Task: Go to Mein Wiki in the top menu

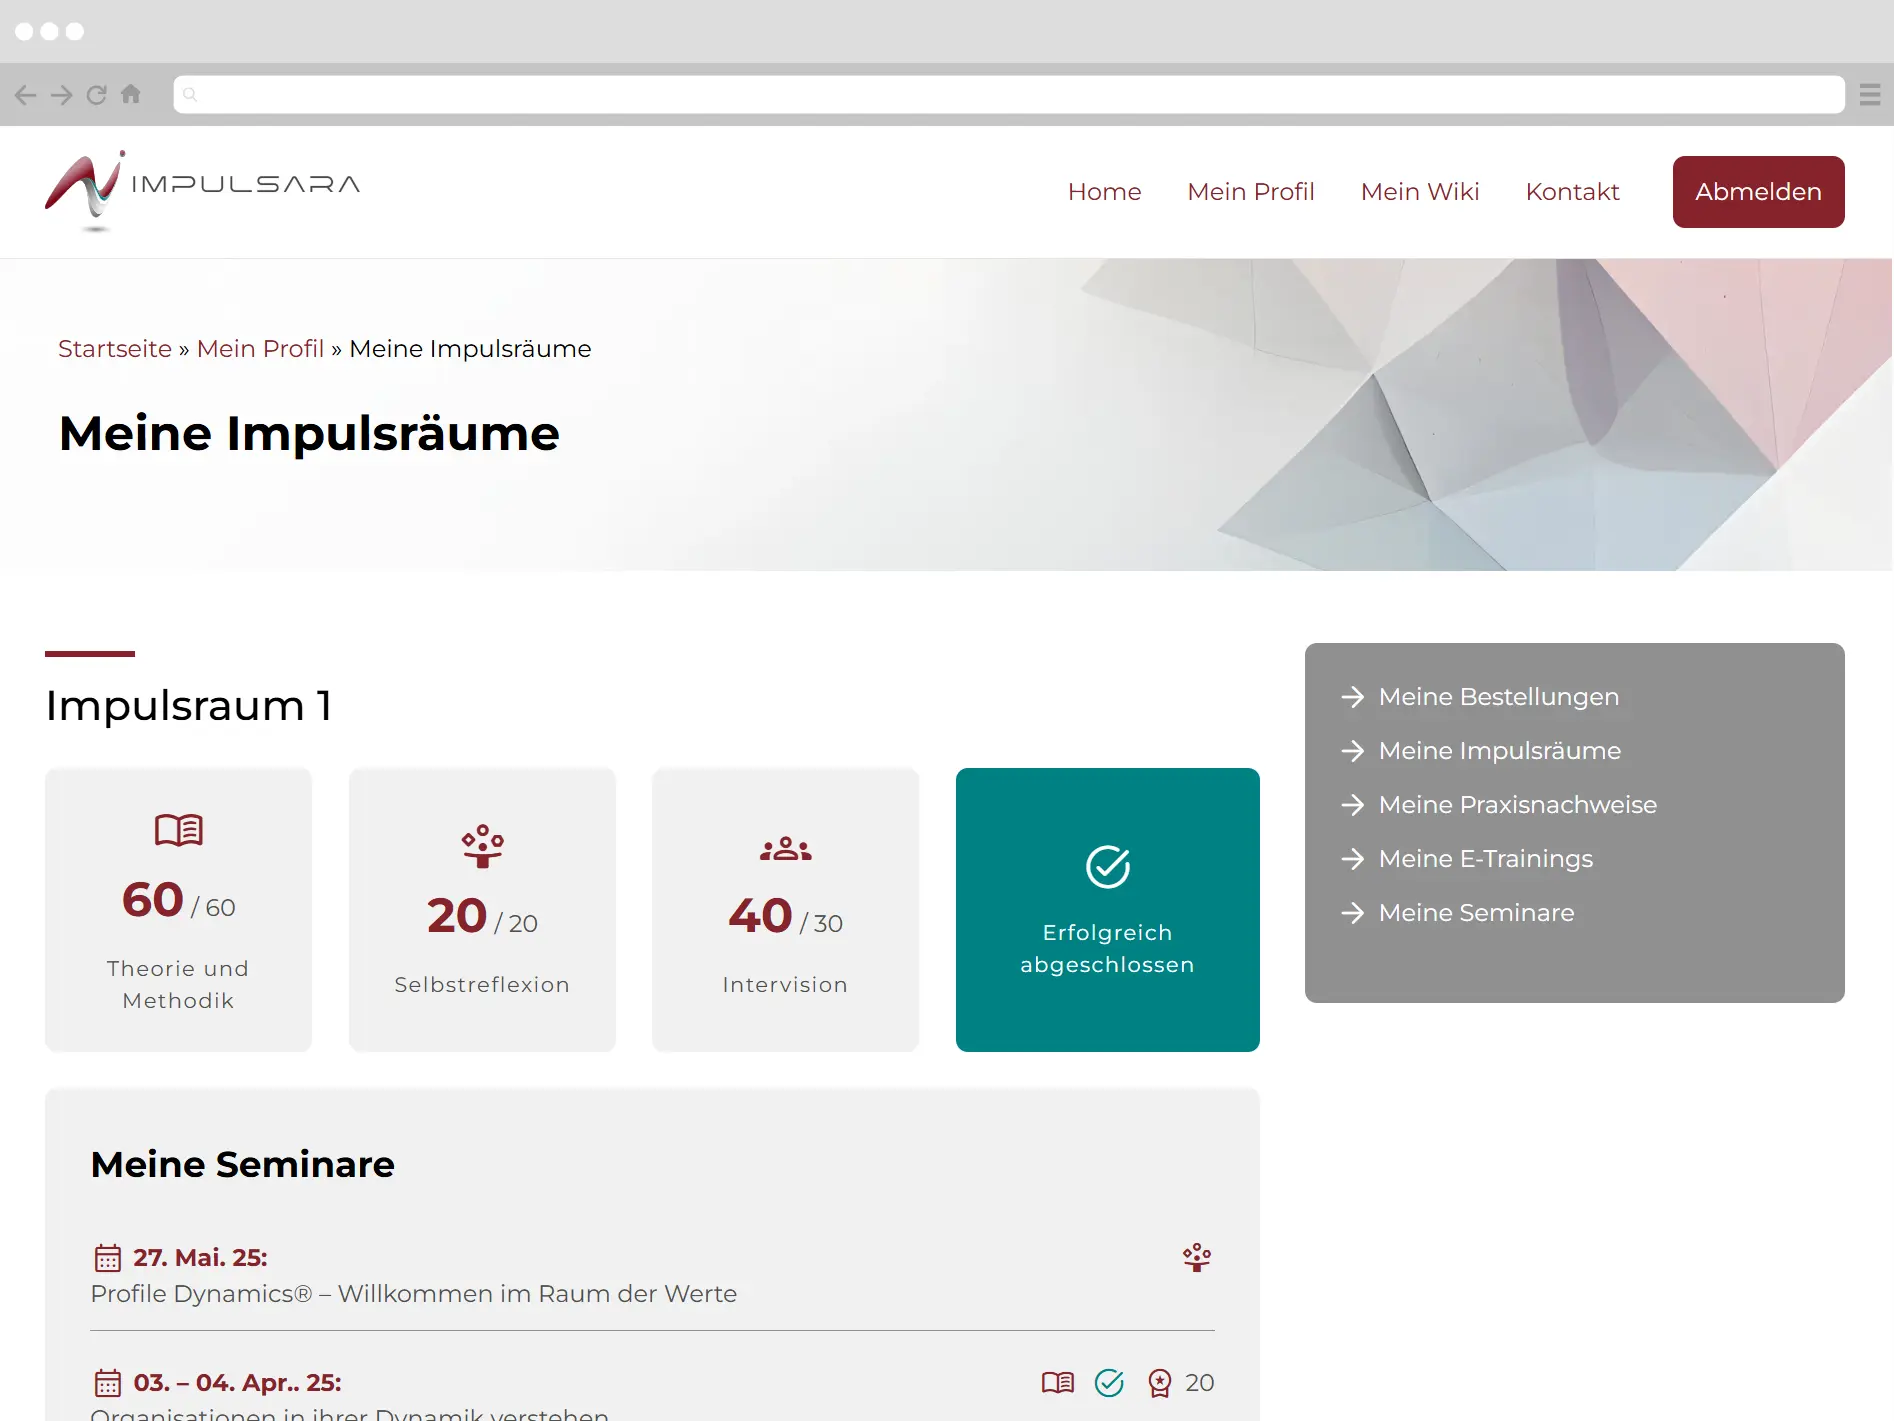Action: [x=1419, y=192]
